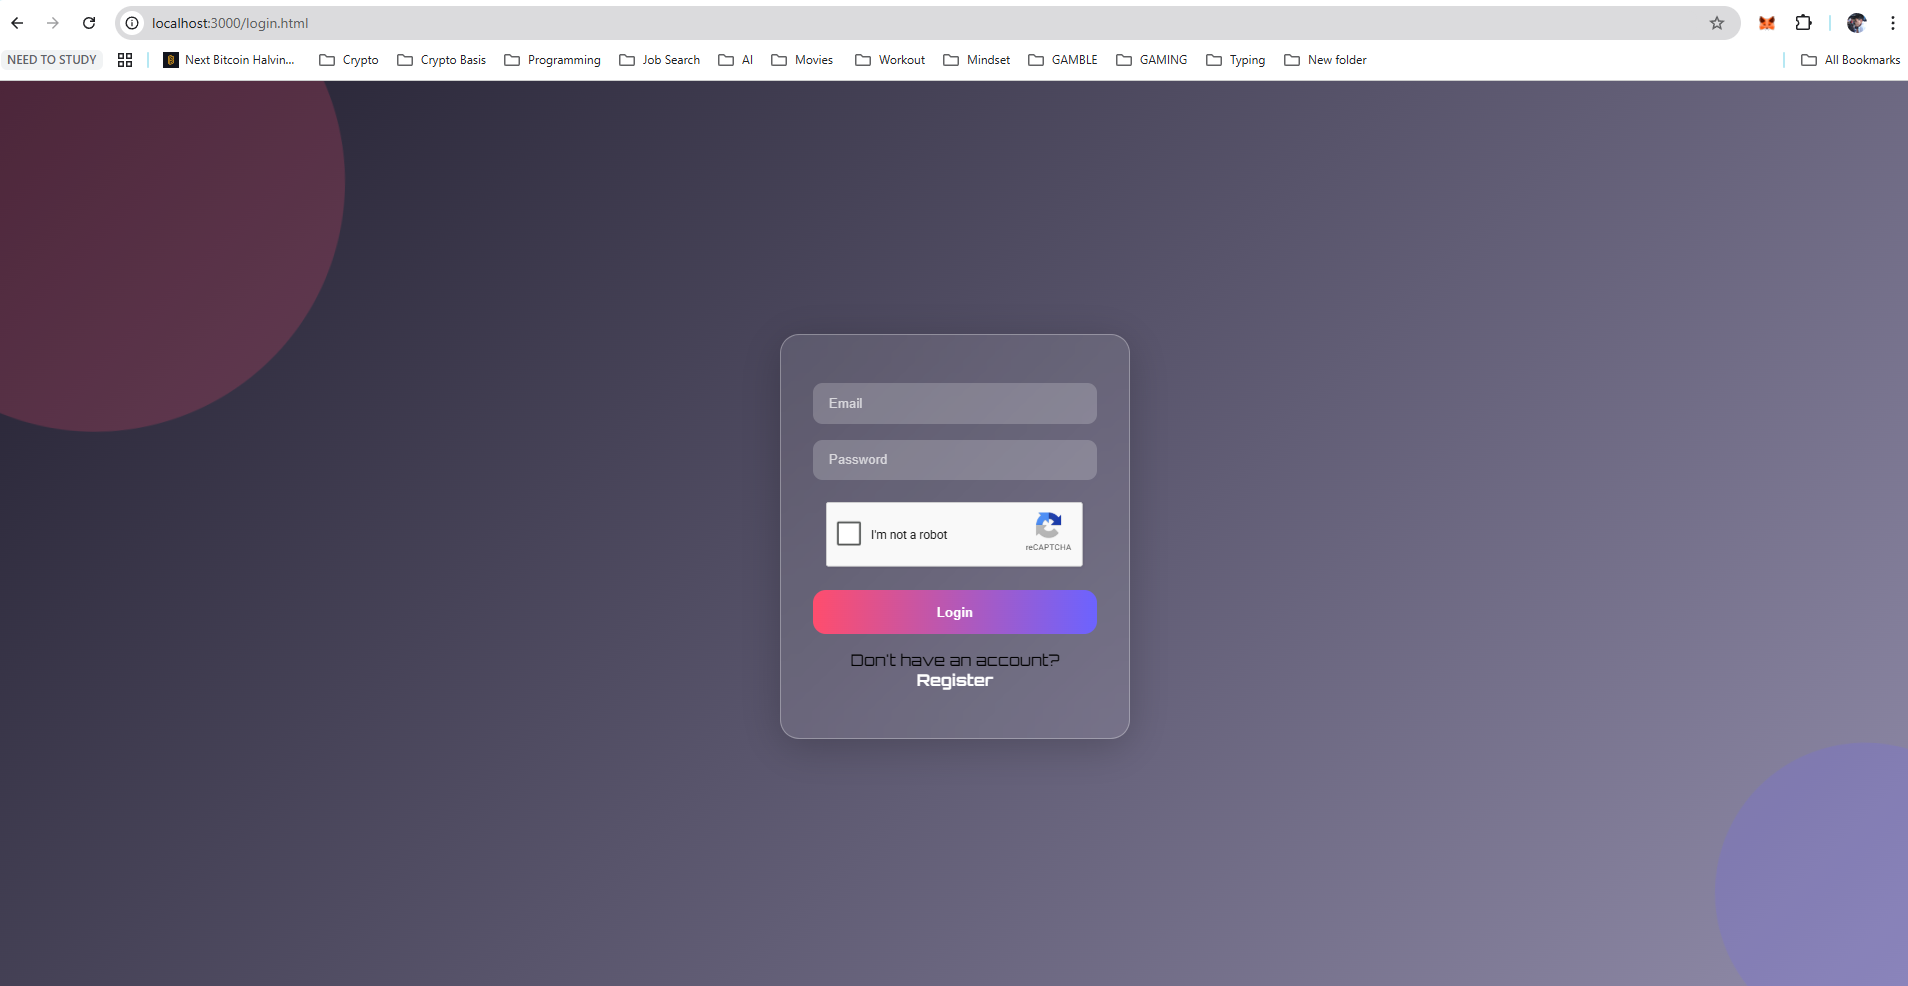Image resolution: width=1908 pixels, height=986 pixels.
Task: Expand the Crypto Basis bookmarks folder
Action: click(x=442, y=60)
